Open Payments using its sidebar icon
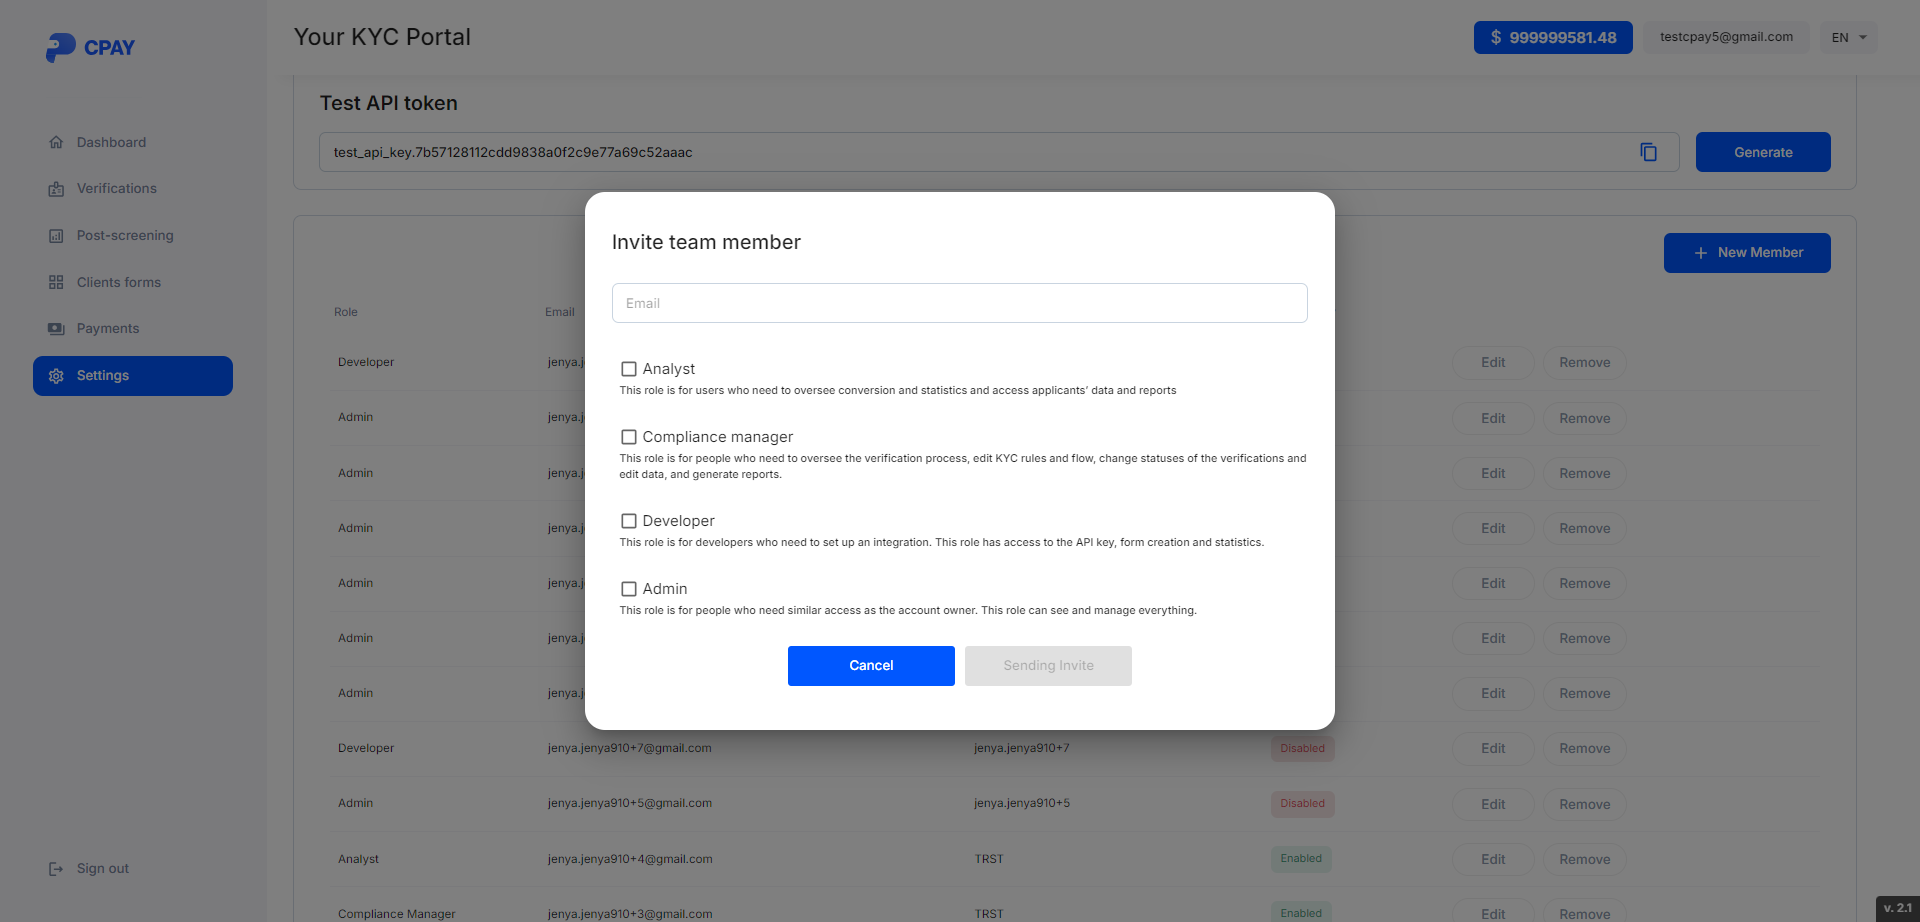 [x=57, y=328]
